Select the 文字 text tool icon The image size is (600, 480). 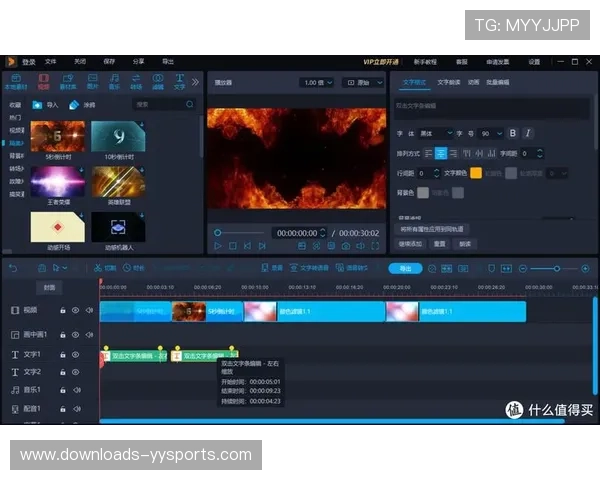coord(179,80)
